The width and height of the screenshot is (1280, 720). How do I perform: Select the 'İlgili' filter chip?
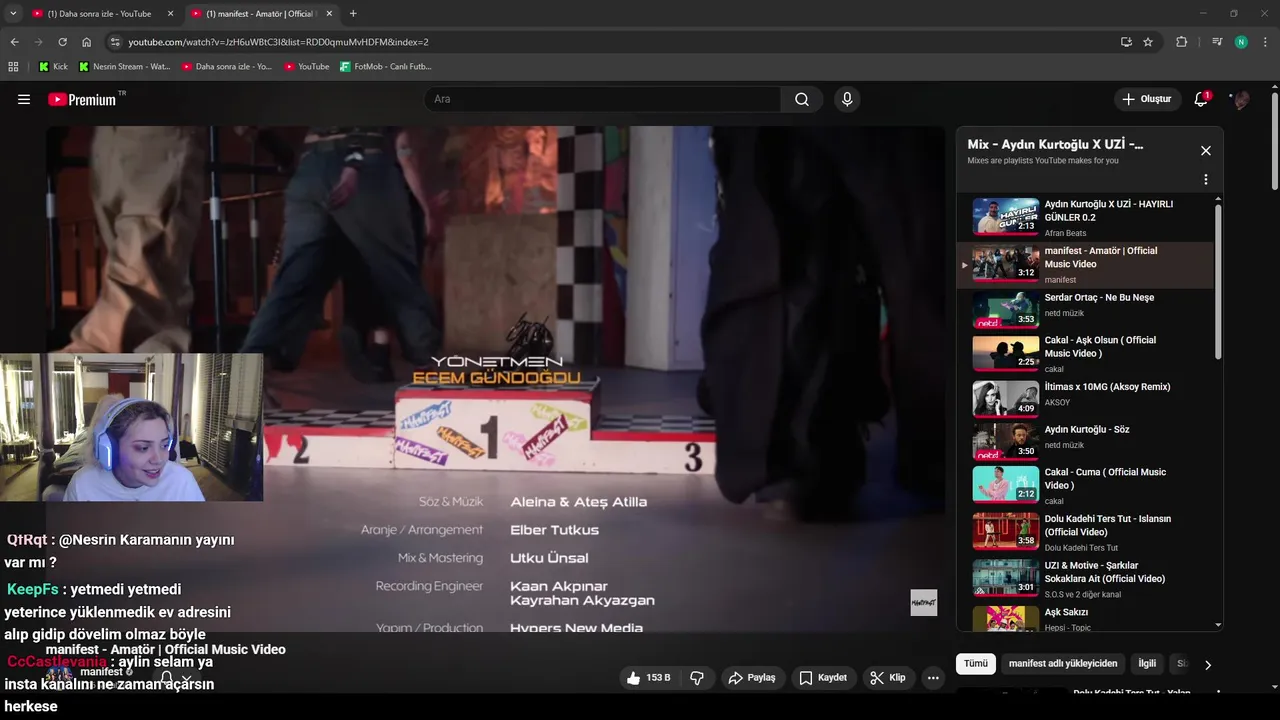(1147, 663)
